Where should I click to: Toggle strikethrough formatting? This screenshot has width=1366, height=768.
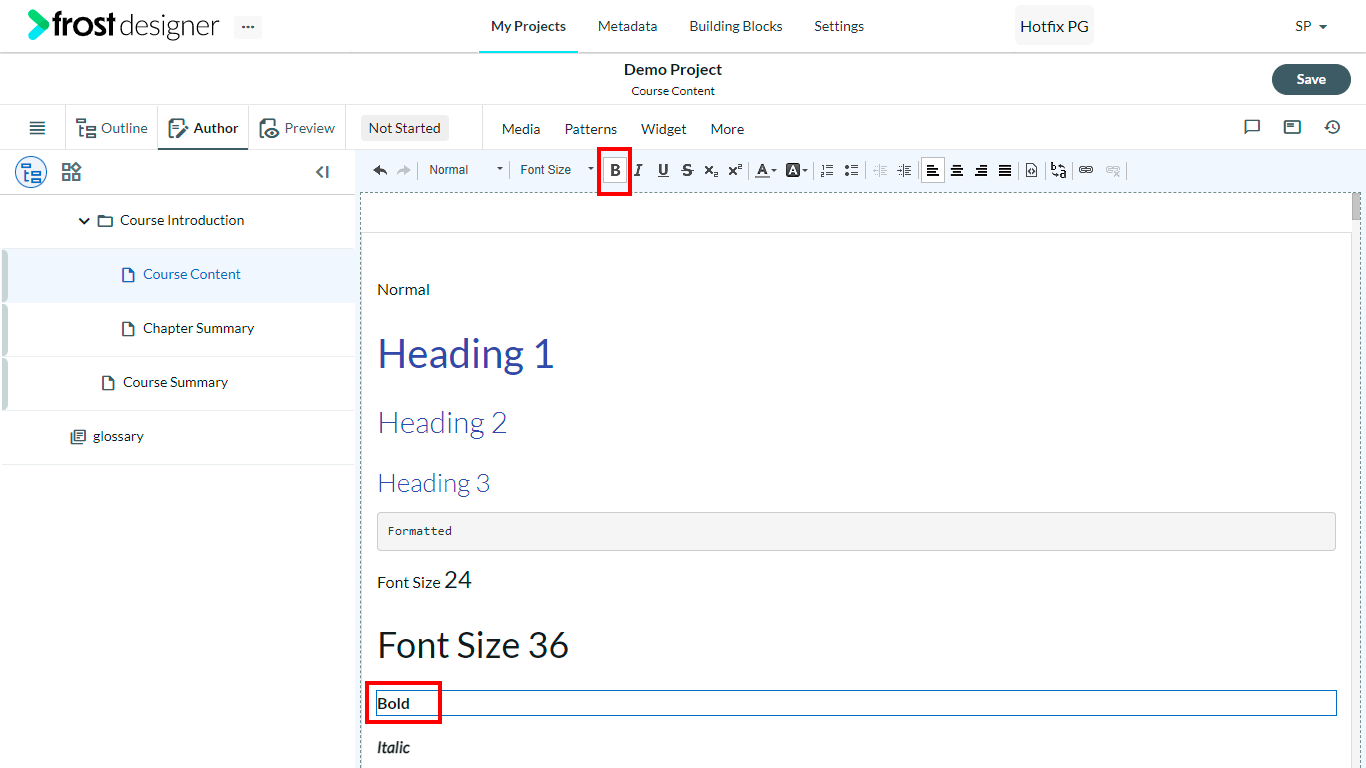point(687,170)
